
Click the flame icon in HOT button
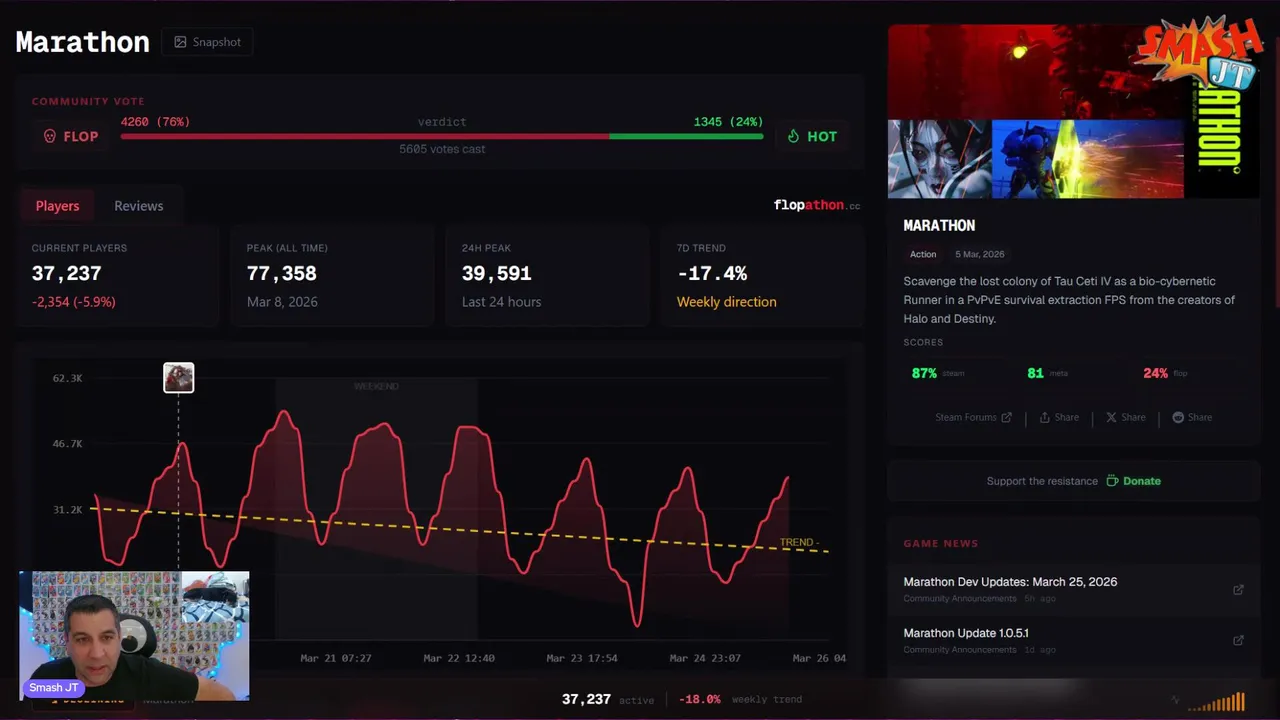point(793,136)
